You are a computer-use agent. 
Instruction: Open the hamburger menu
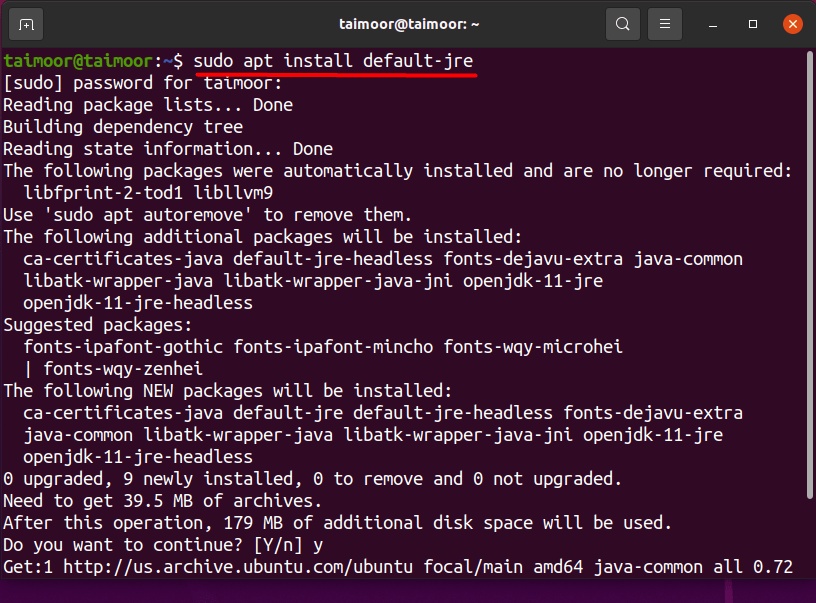(665, 24)
